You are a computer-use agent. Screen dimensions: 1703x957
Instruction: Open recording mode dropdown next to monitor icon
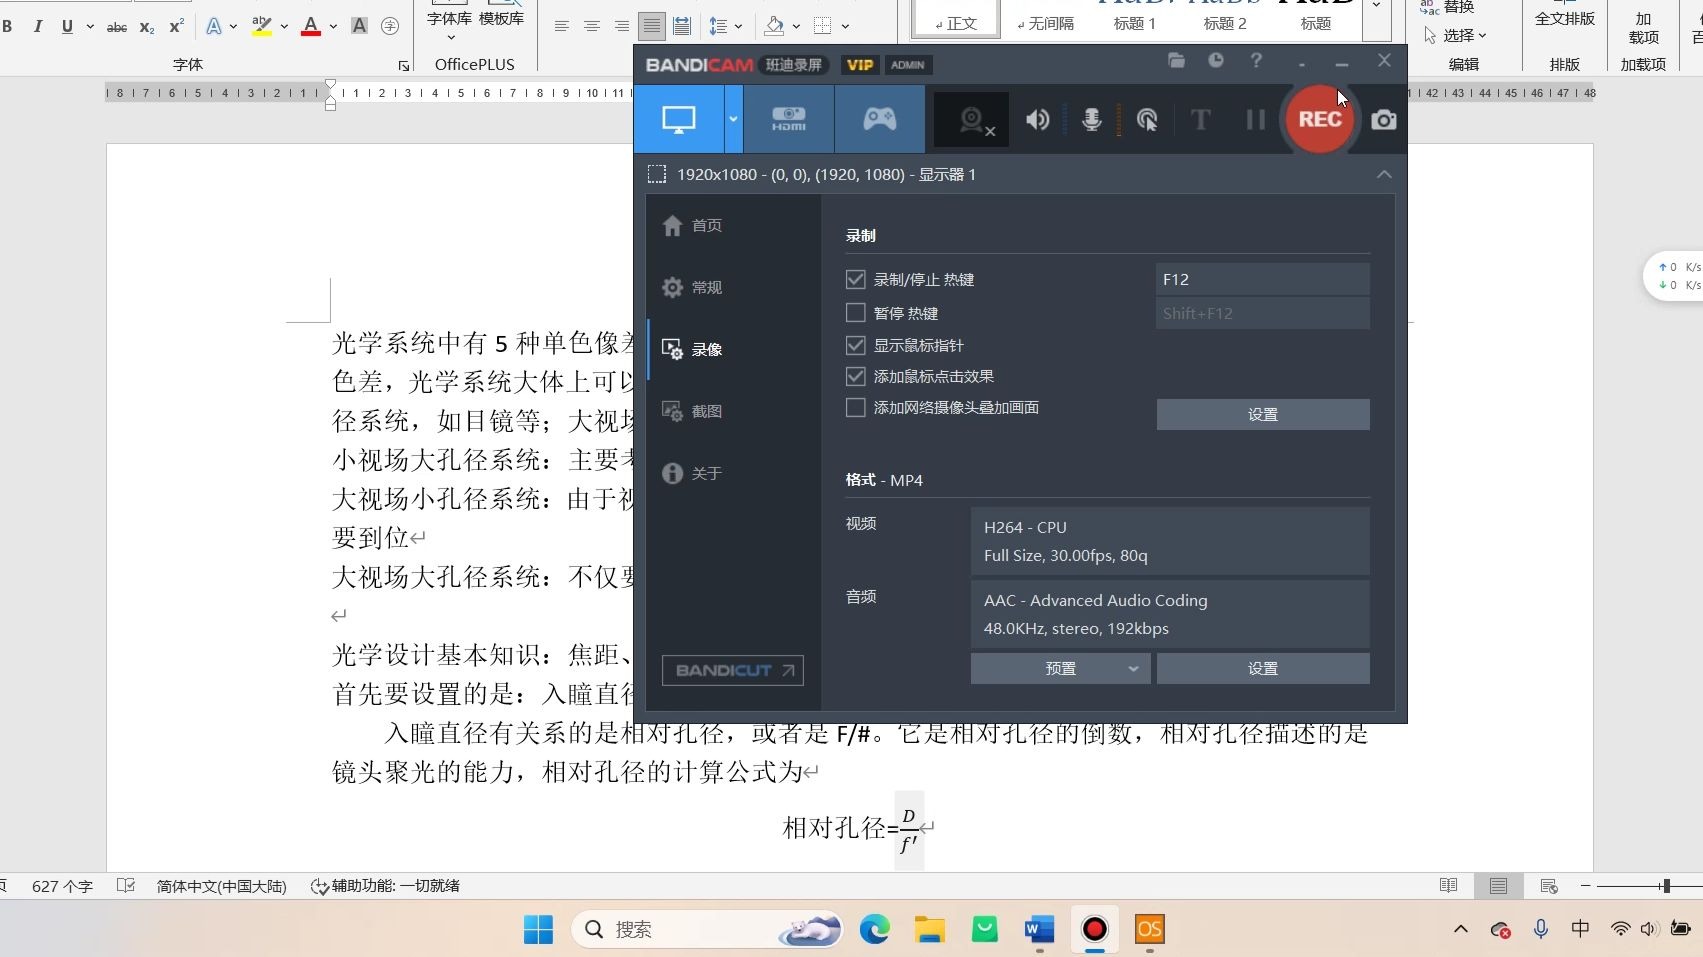(733, 119)
